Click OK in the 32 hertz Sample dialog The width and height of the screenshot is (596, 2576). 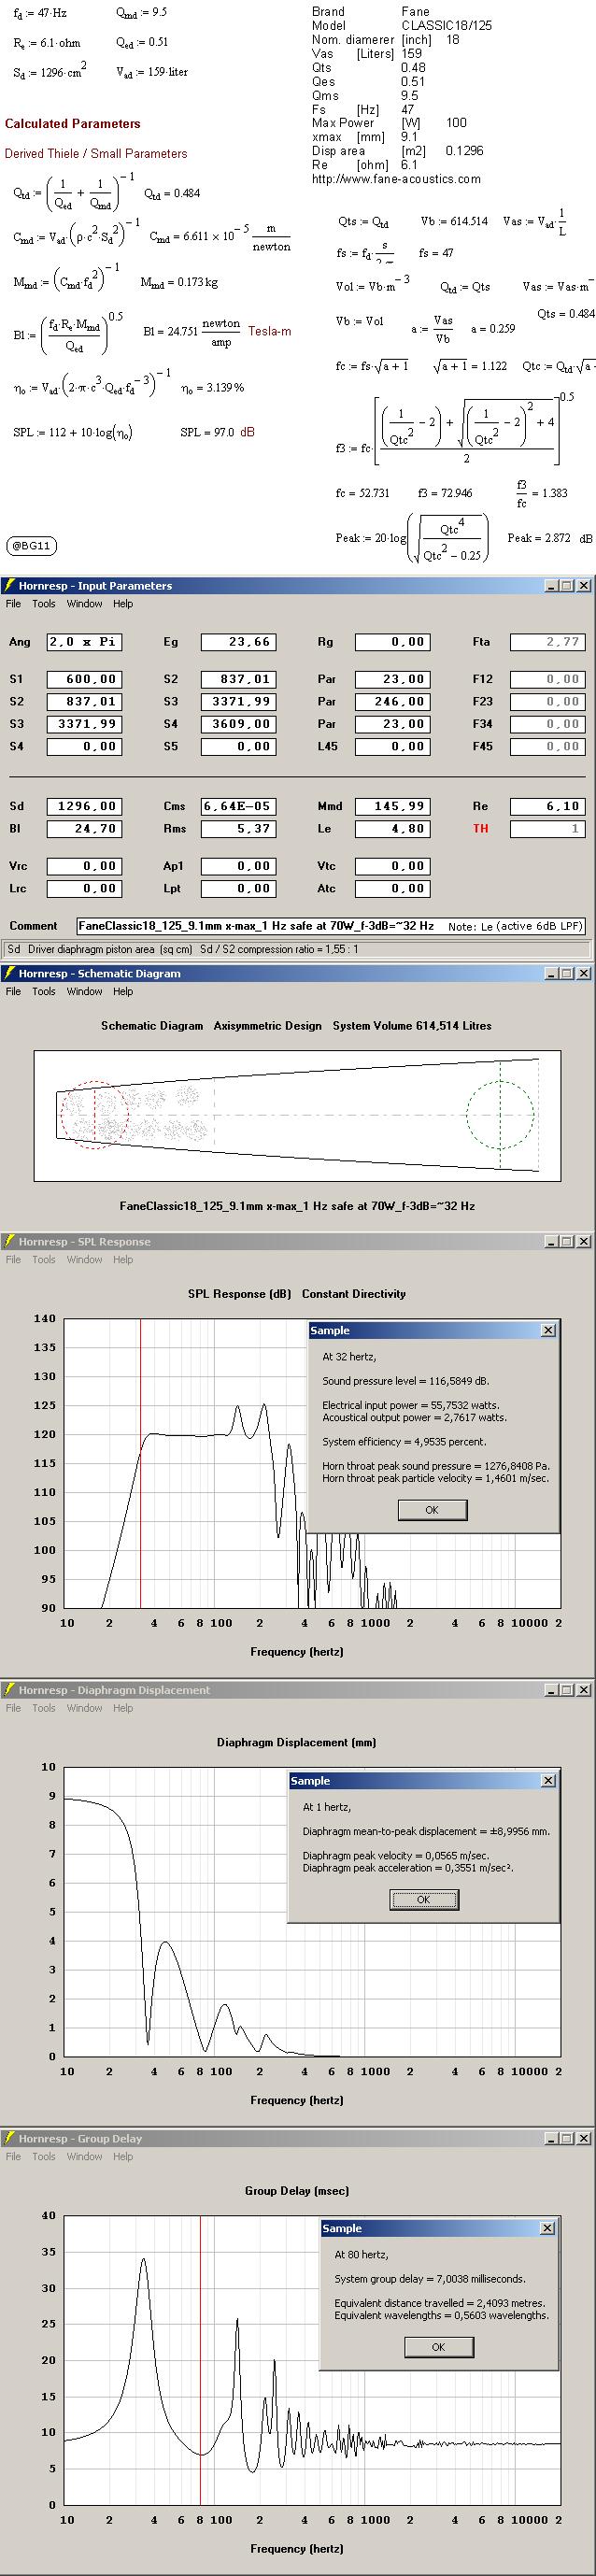(x=432, y=1510)
